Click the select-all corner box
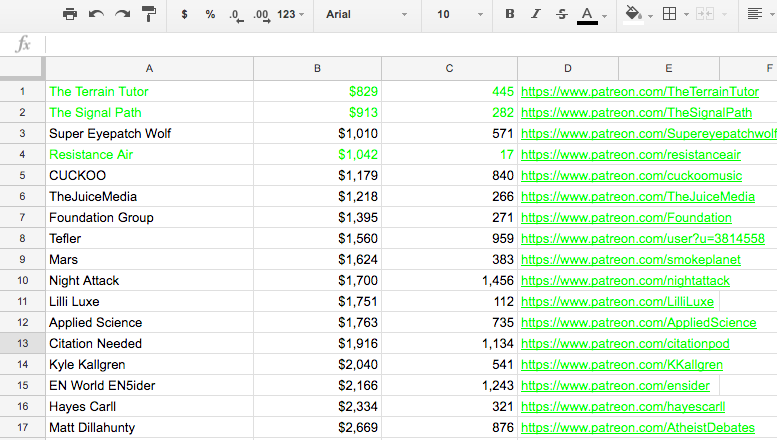Viewport: 777px width, 440px height. pyautogui.click(x=22, y=68)
